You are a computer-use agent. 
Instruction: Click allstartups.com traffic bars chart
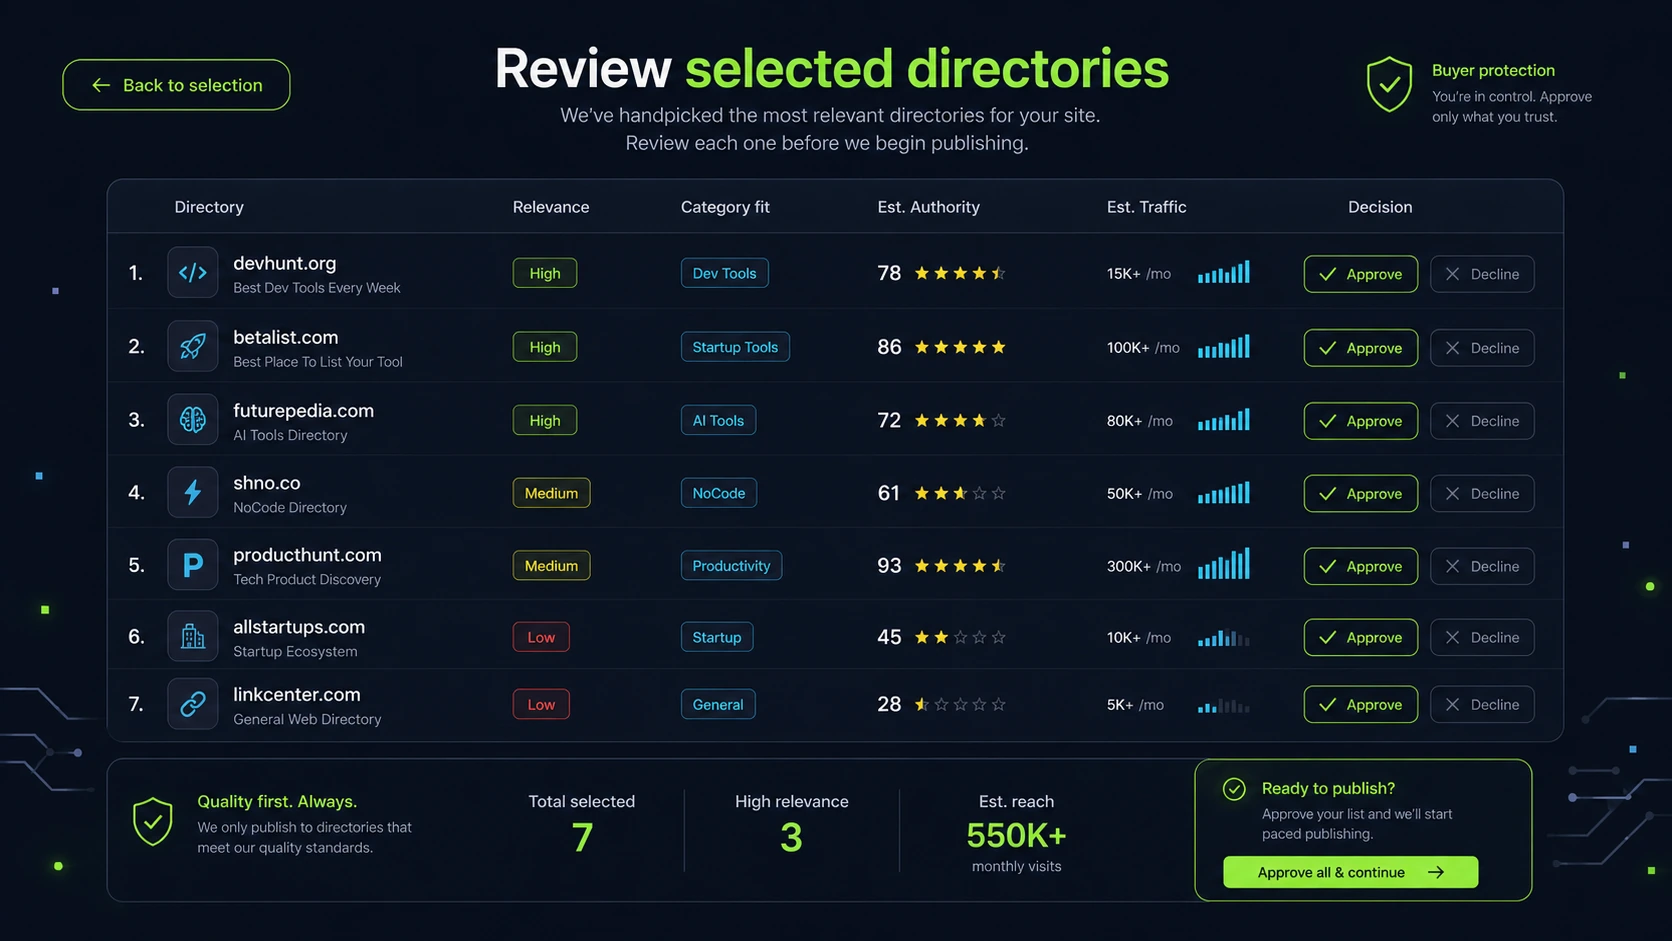click(x=1224, y=637)
